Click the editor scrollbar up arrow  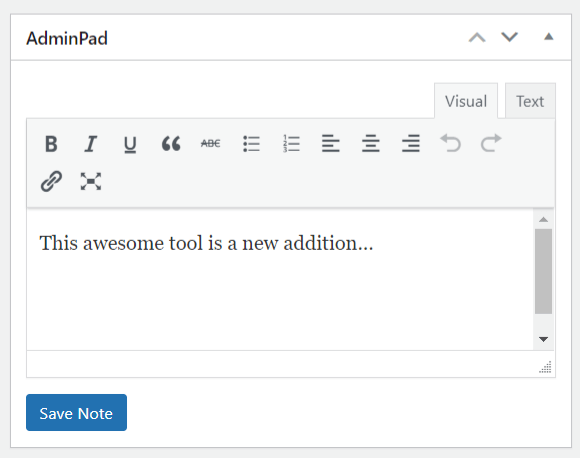(x=543, y=219)
